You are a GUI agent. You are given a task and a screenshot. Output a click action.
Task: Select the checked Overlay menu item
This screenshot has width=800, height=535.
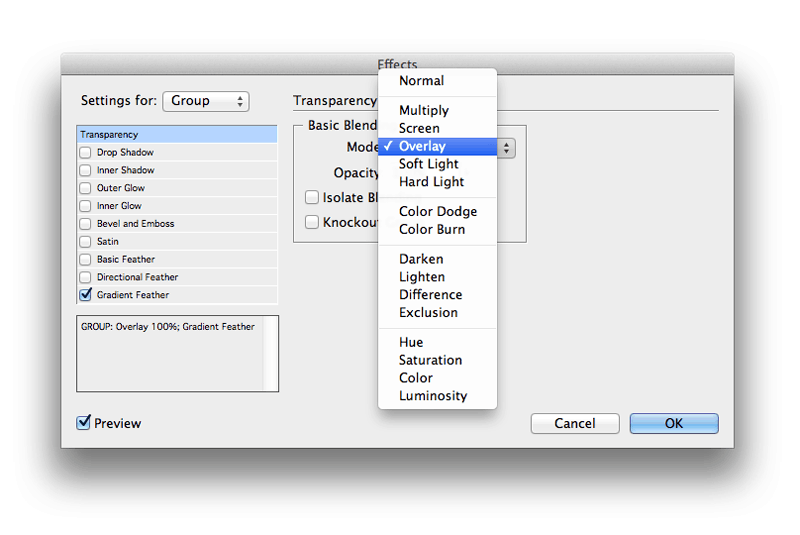click(x=437, y=146)
